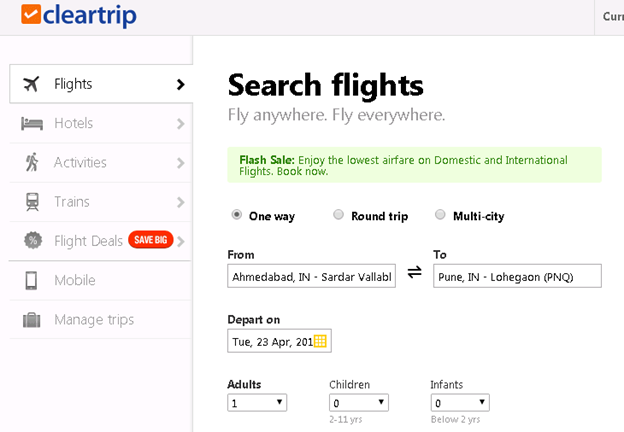This screenshot has width=624, height=432.
Task: Open the Adults count dropdown
Action: point(257,403)
